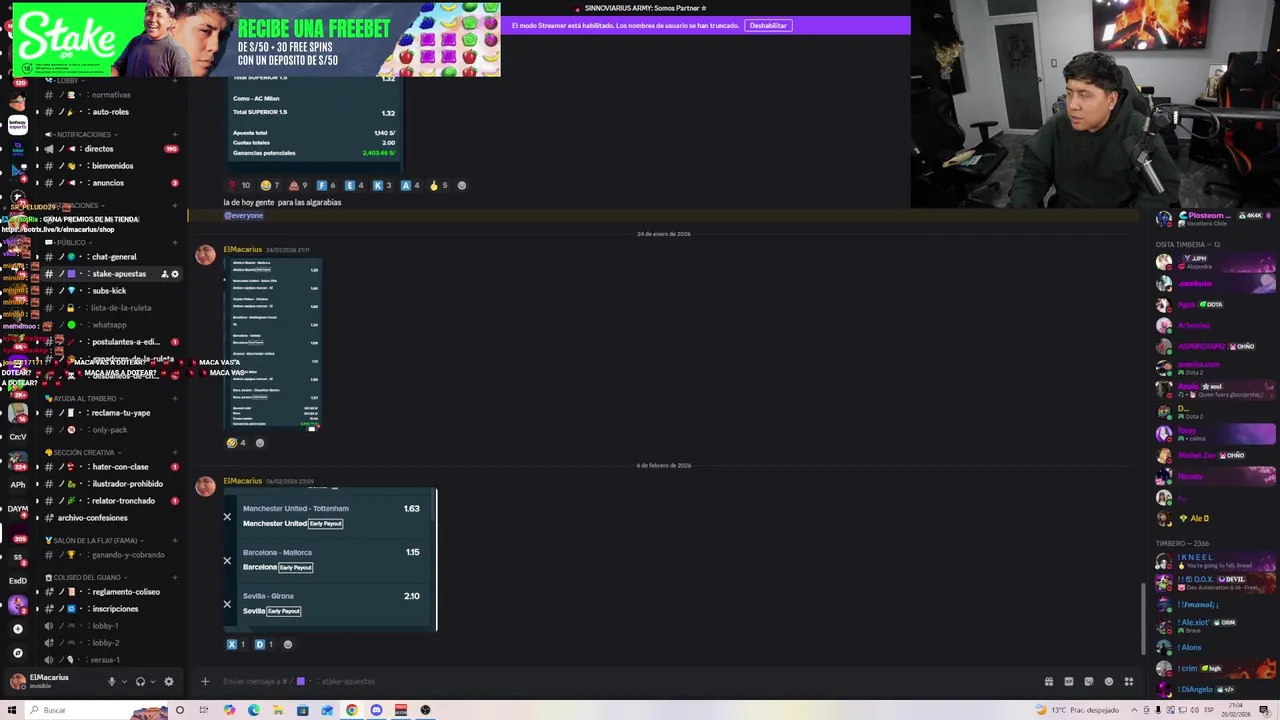Image resolution: width=1280 pixels, height=720 pixels.
Task: Open the sticker picker icon
Action: (x=1089, y=682)
